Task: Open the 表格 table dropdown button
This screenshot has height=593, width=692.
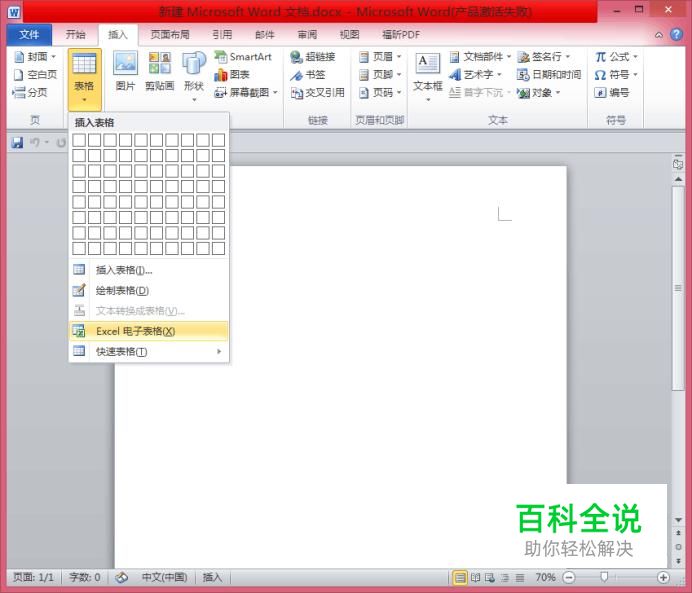Action: [x=84, y=79]
